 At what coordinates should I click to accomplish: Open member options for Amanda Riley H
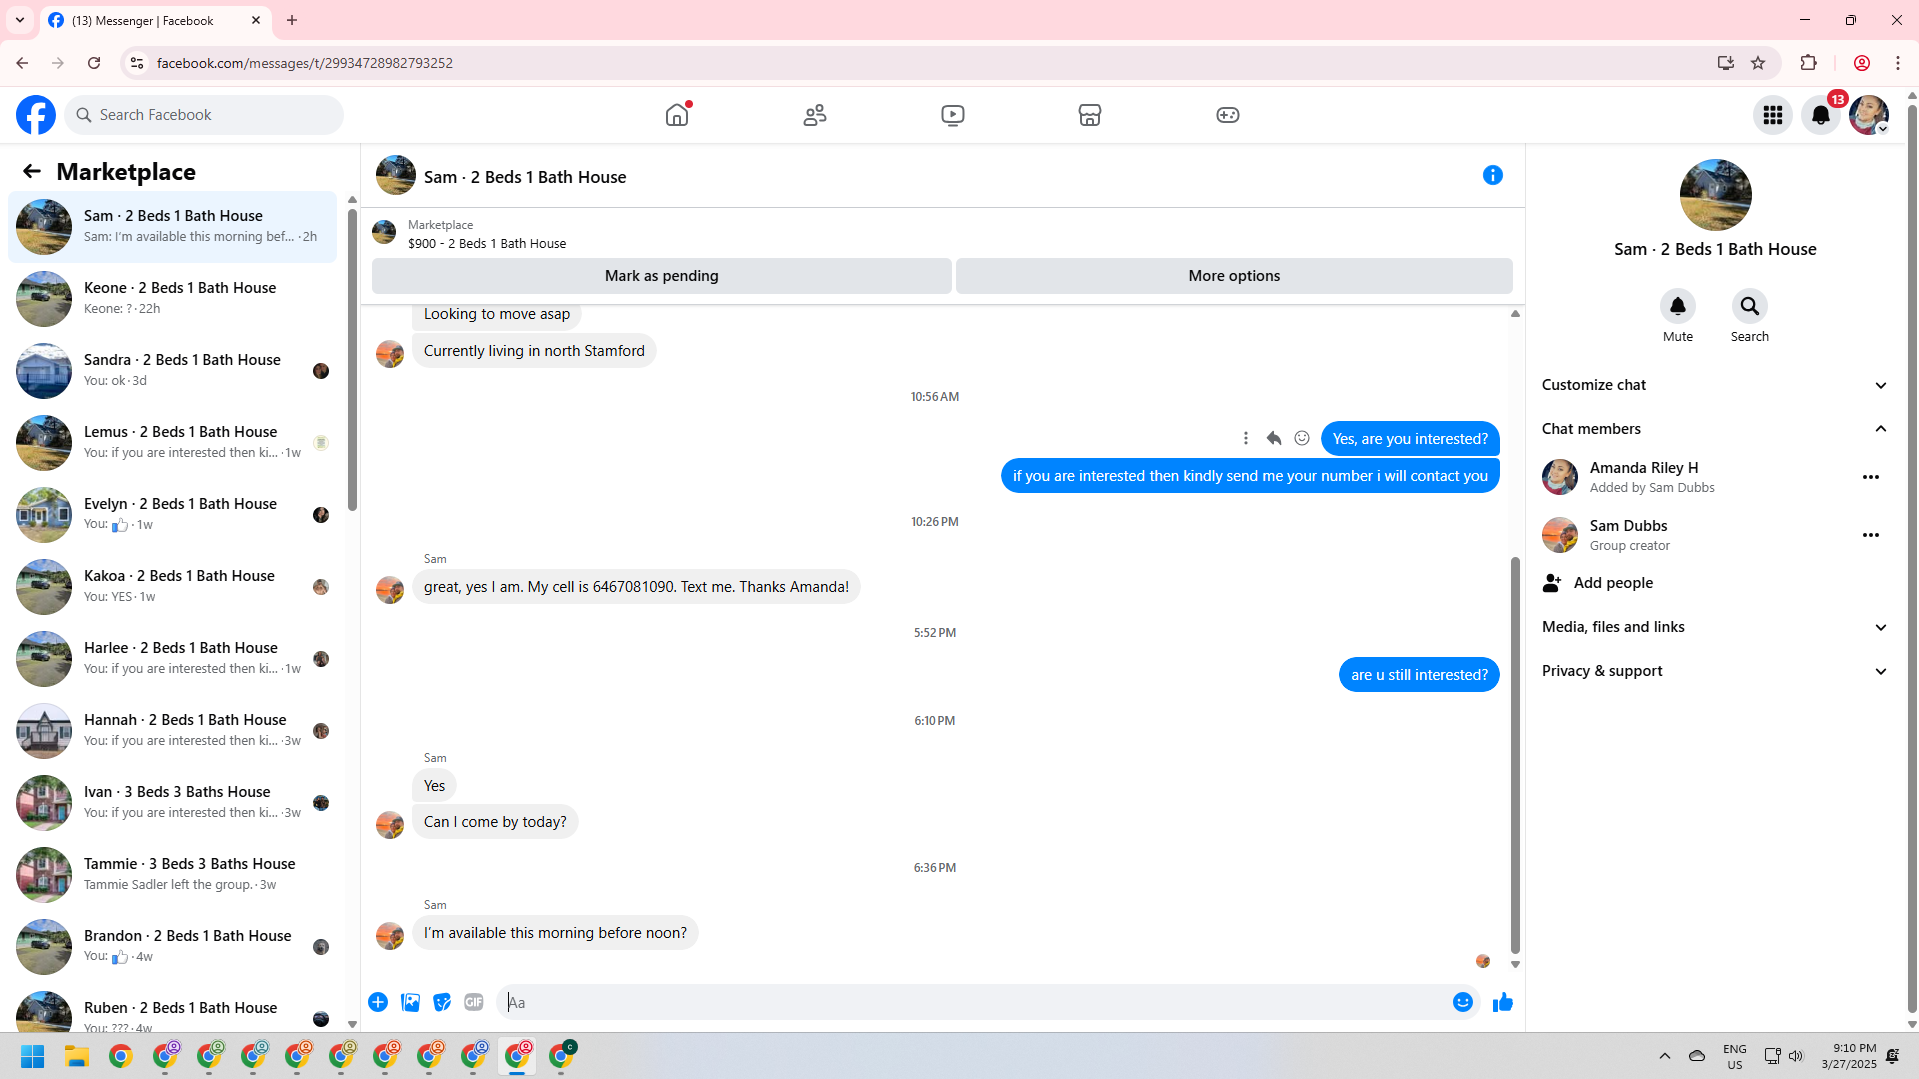(1871, 477)
